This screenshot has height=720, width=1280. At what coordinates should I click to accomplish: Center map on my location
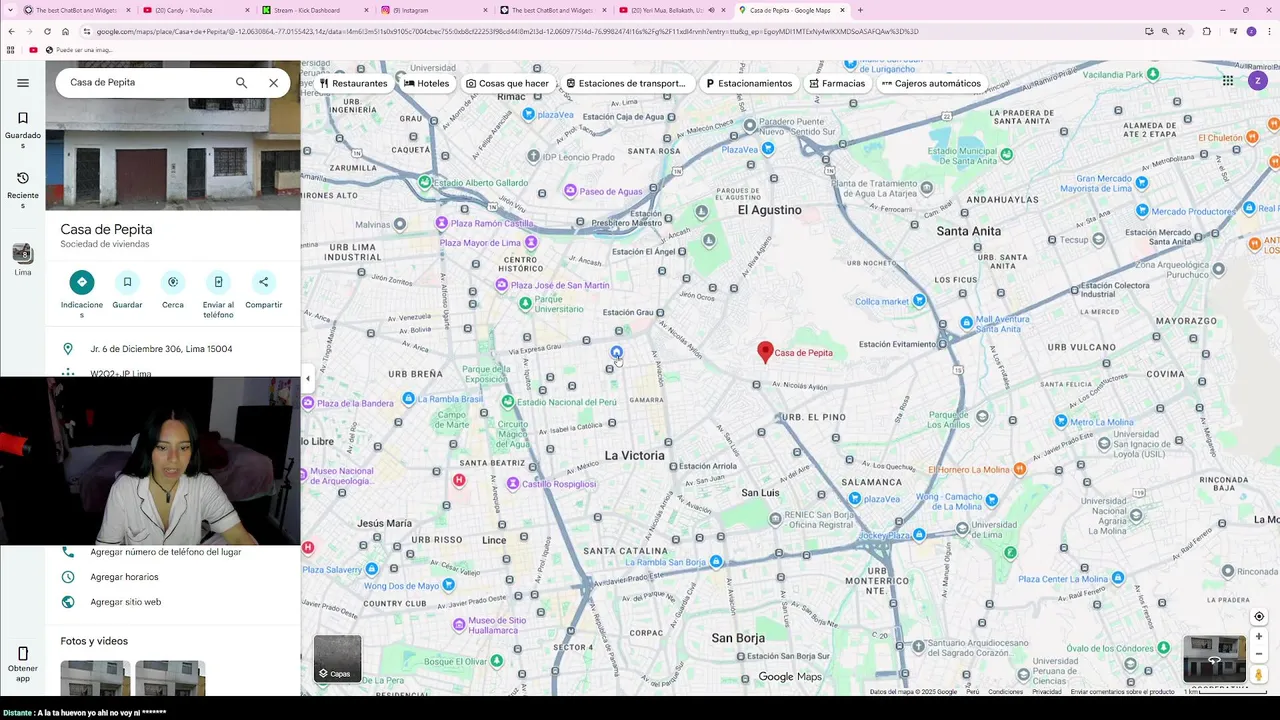click(x=1259, y=617)
